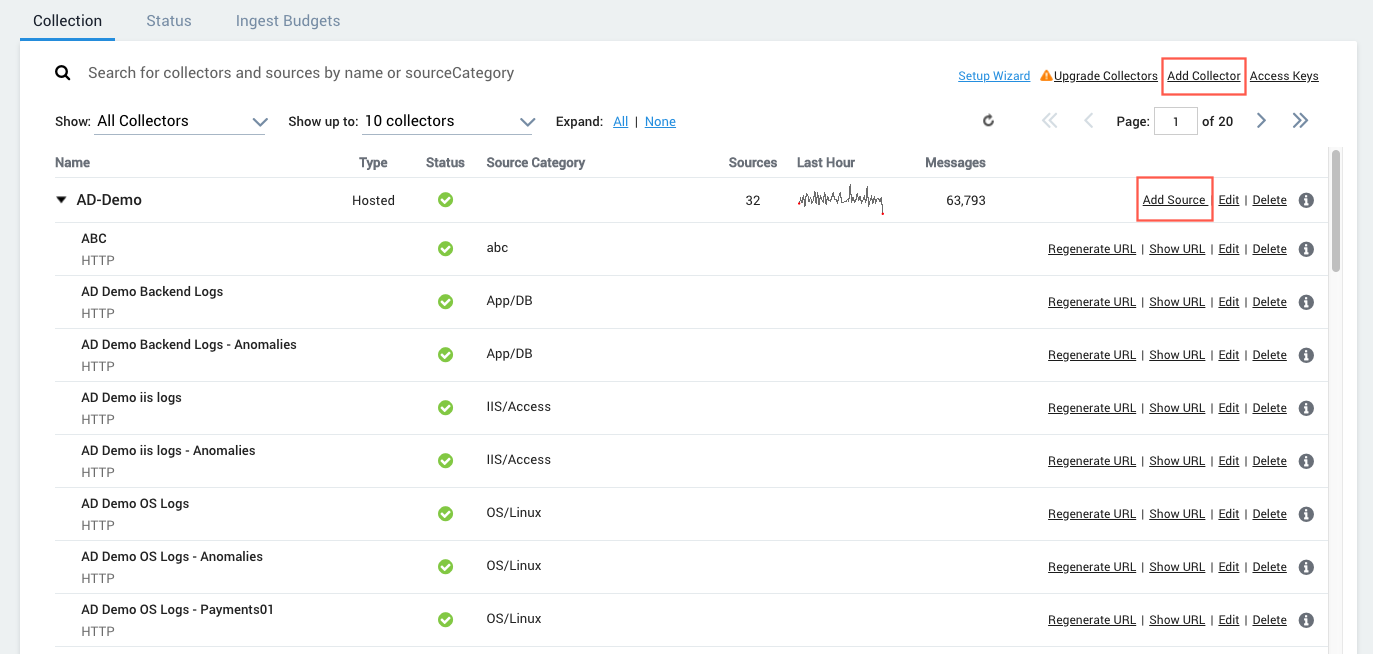
Task: Click the page number input field
Action: click(x=1175, y=121)
